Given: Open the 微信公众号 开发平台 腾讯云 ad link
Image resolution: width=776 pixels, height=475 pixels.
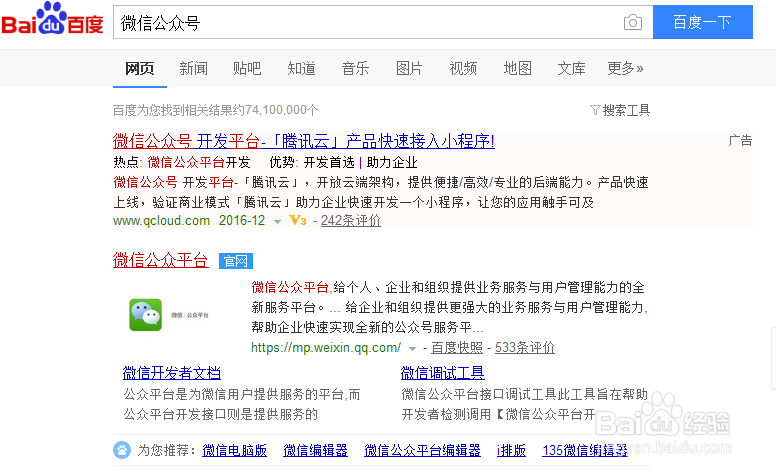Looking at the screenshot, I should point(303,141).
